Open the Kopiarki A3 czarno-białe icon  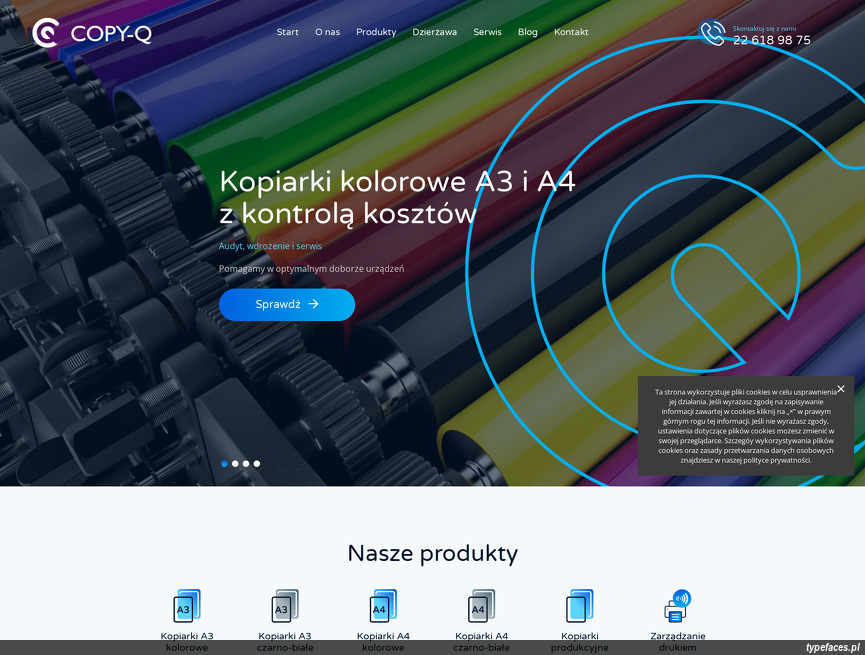[285, 606]
